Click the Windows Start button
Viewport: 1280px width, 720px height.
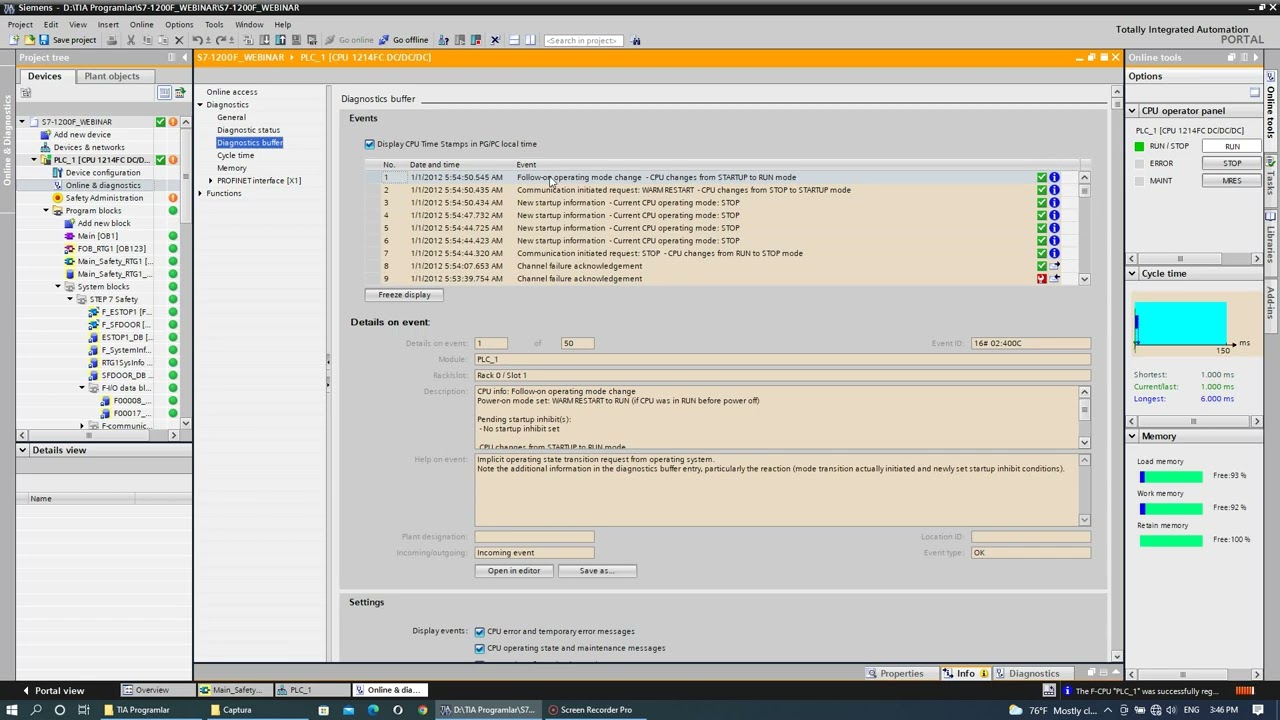(13, 710)
